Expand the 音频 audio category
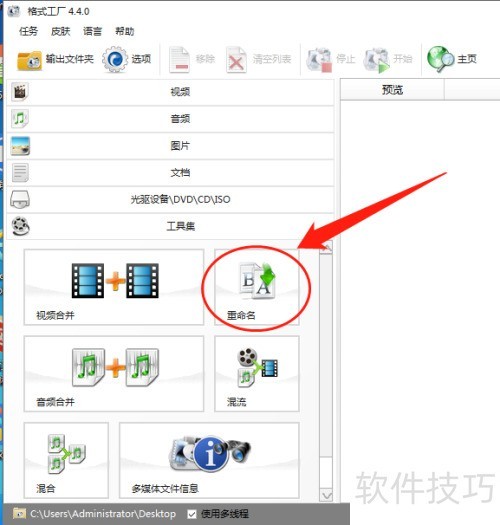This screenshot has width=500, height=525. click(170, 119)
